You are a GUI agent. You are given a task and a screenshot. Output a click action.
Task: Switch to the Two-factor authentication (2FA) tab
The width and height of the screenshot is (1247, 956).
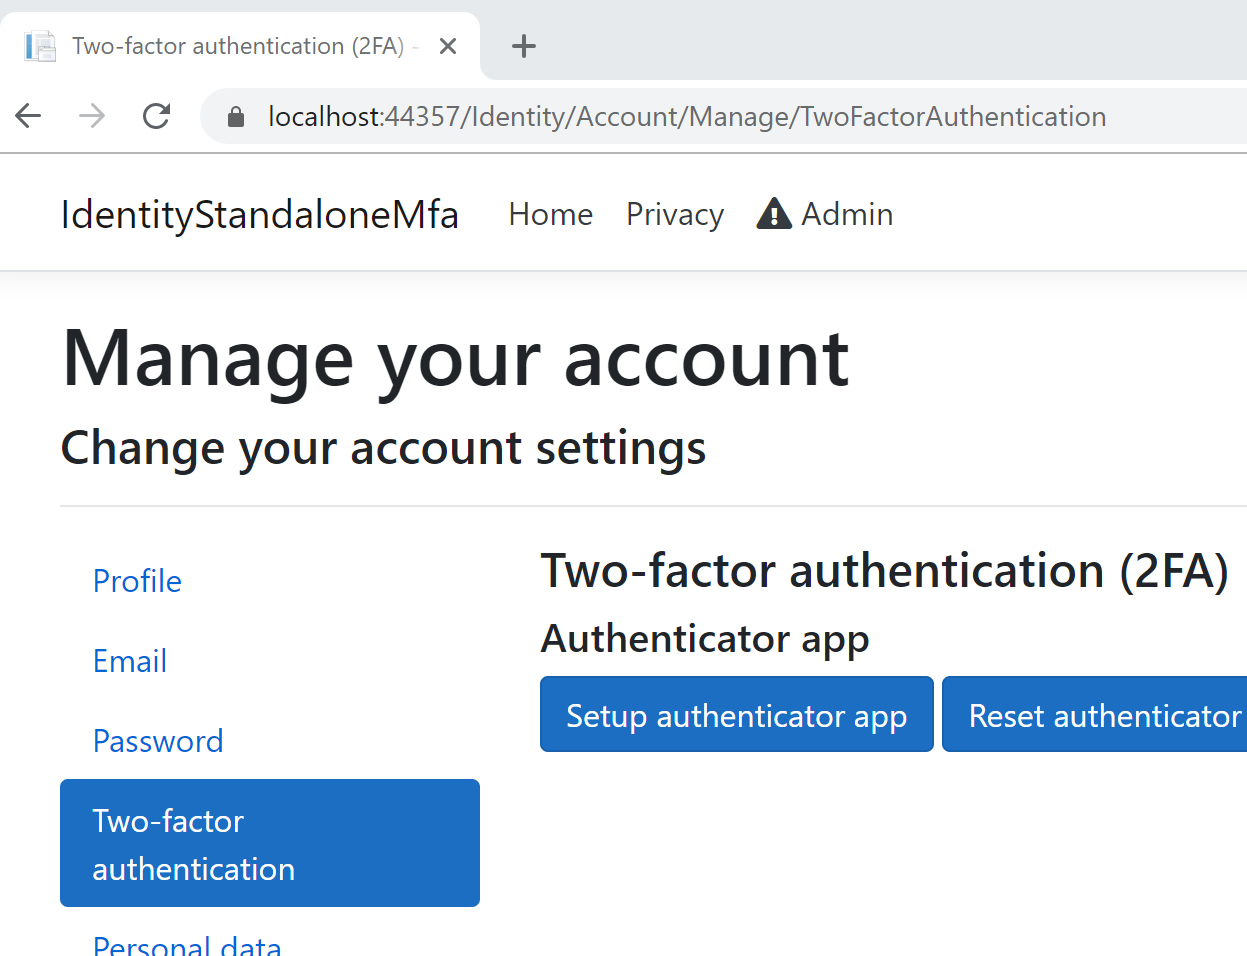(x=240, y=45)
